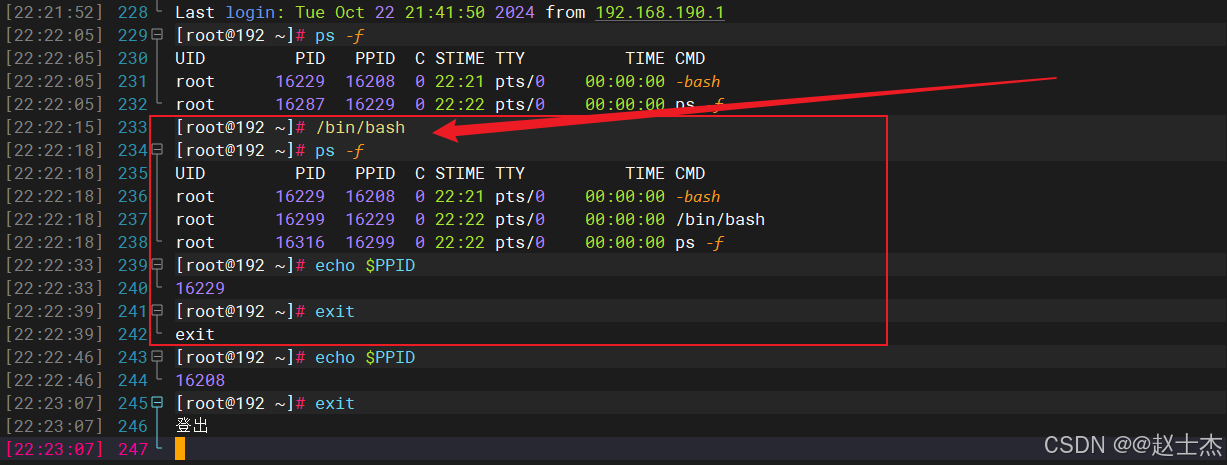Select line number 240
Screen dimensions: 1227x465
pos(132,289)
